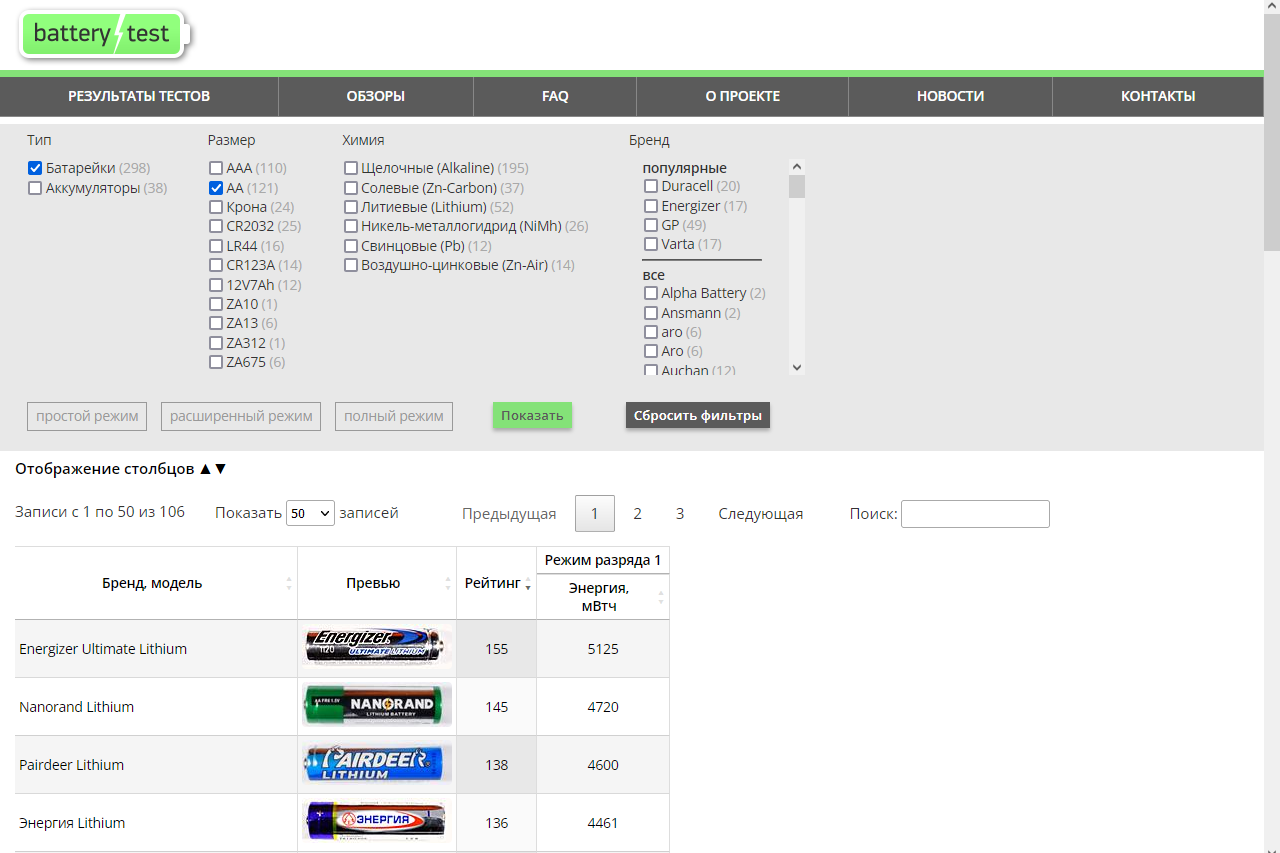Select current page 1 button

pyautogui.click(x=595, y=514)
